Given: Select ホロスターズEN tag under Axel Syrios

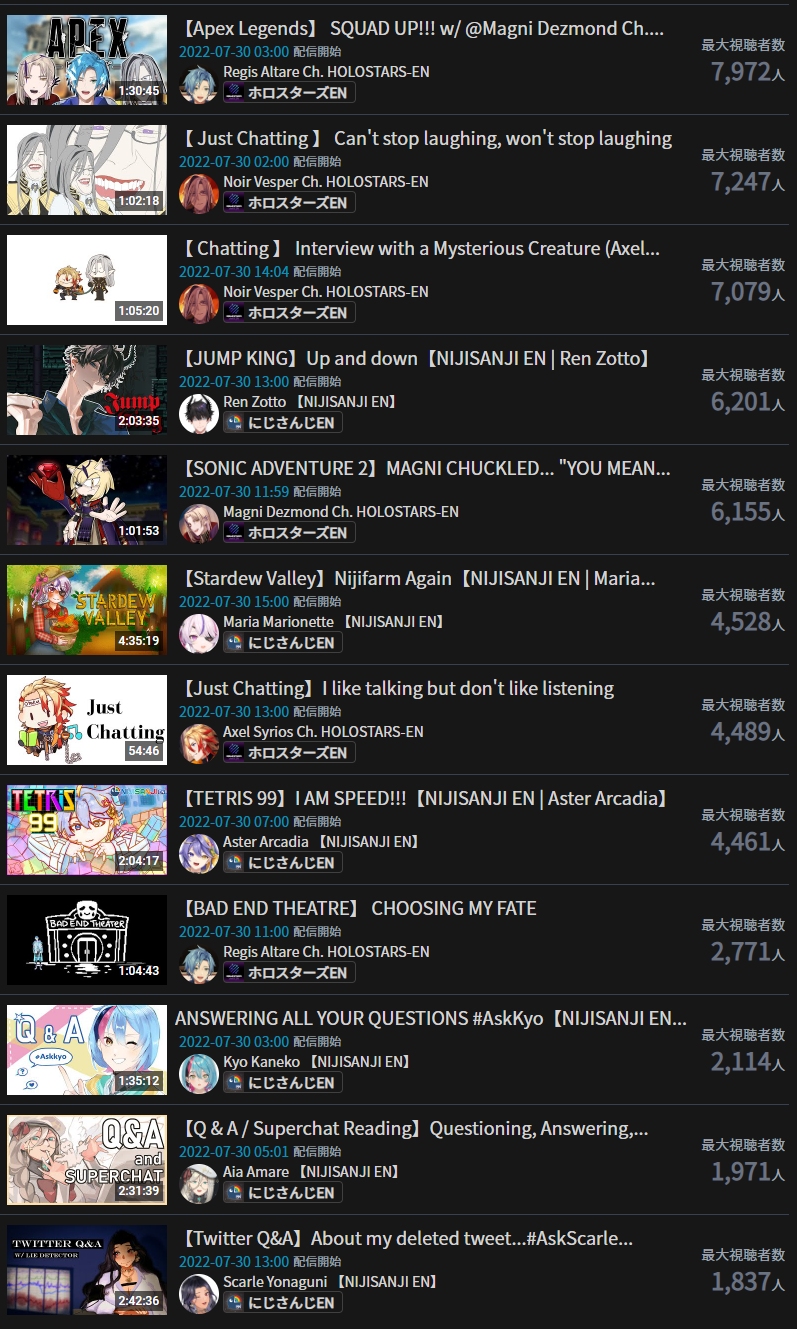Looking at the screenshot, I should (x=289, y=752).
